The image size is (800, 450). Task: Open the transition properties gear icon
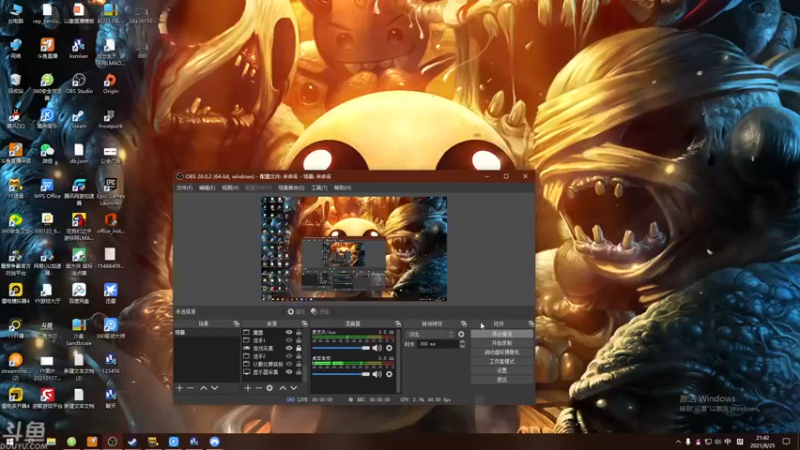[x=461, y=334]
